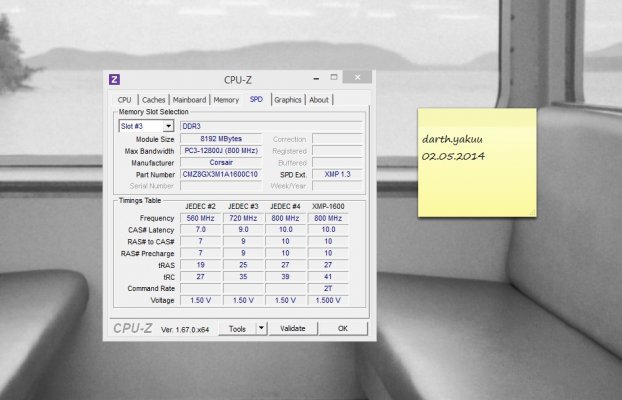Click the Corsair manufacturer value
The width and height of the screenshot is (622, 400).
221,163
